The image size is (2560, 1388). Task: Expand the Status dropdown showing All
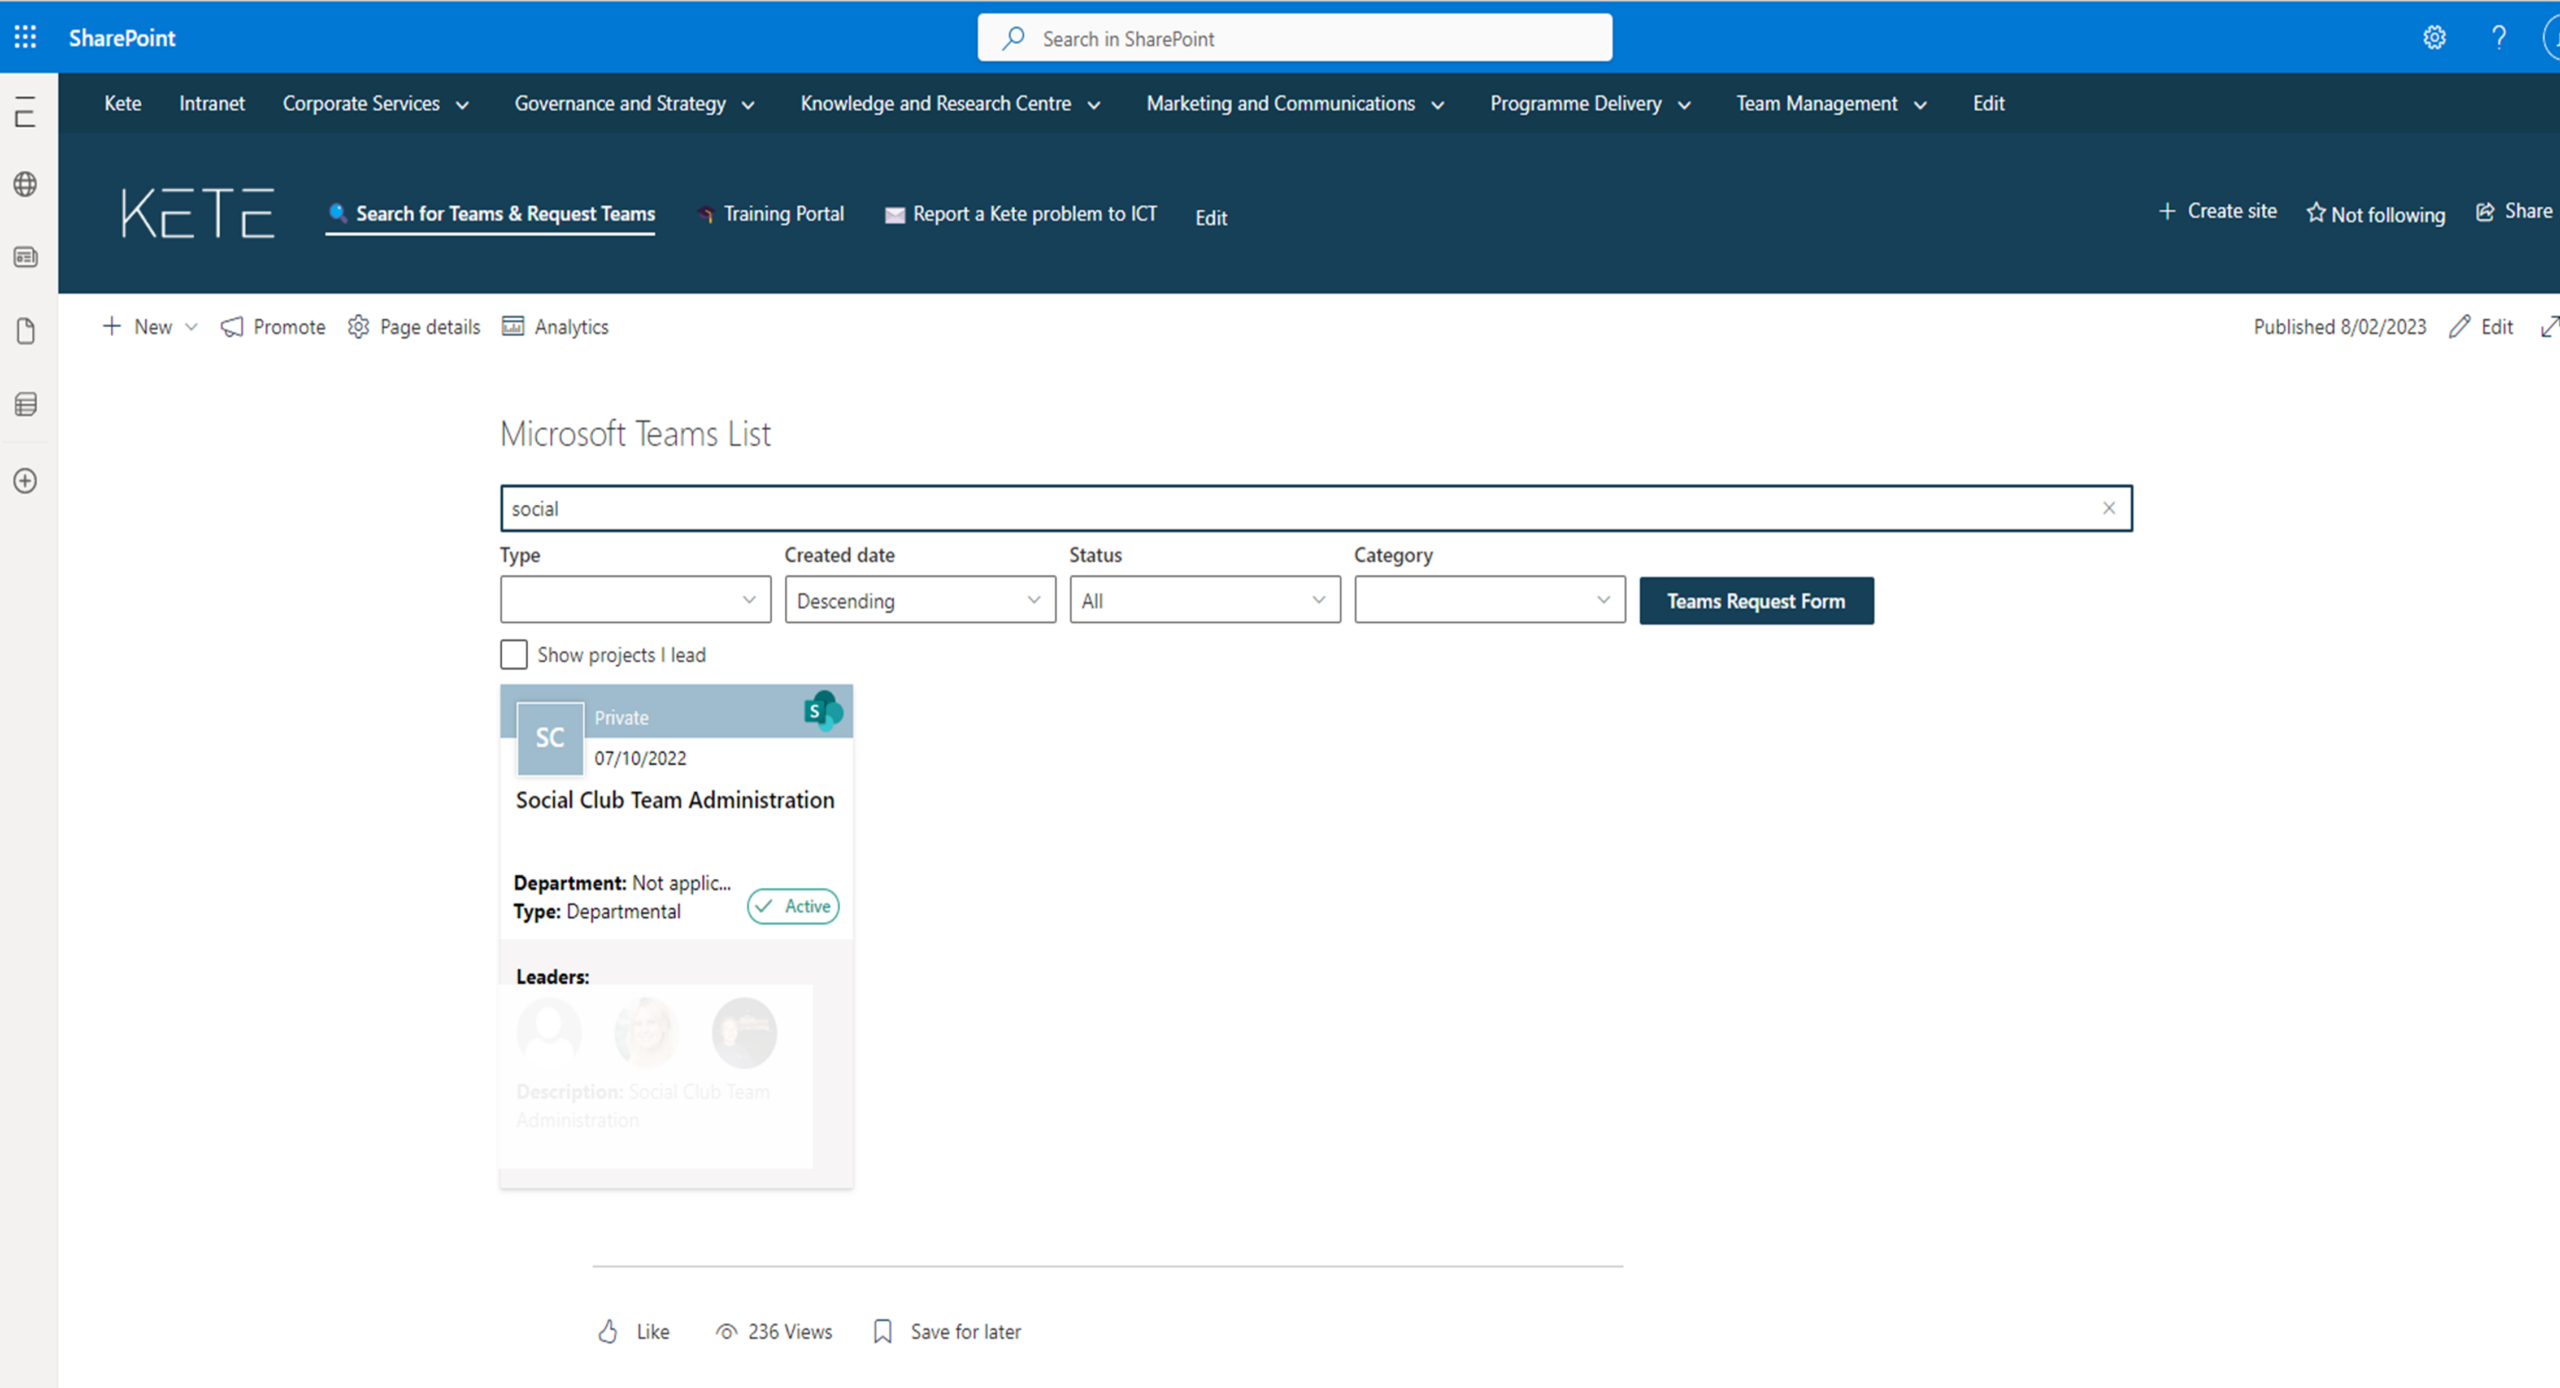pos(1204,600)
